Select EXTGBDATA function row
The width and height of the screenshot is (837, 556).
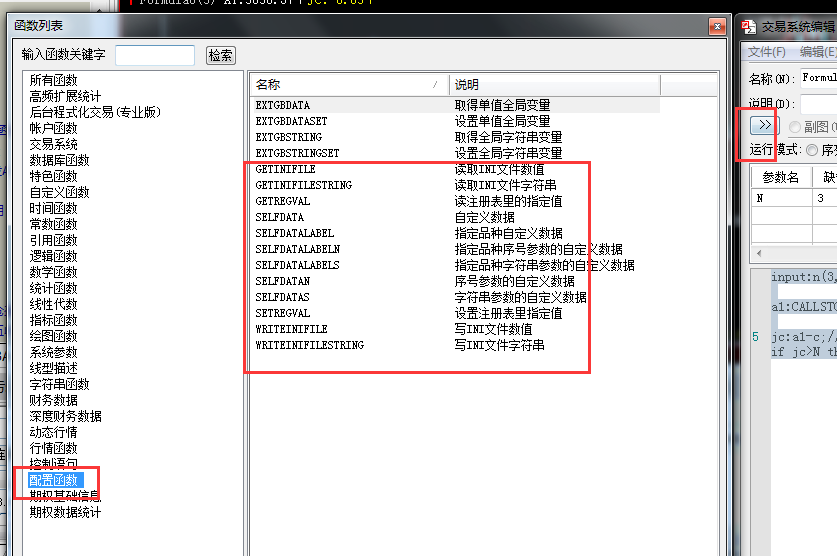point(455,105)
